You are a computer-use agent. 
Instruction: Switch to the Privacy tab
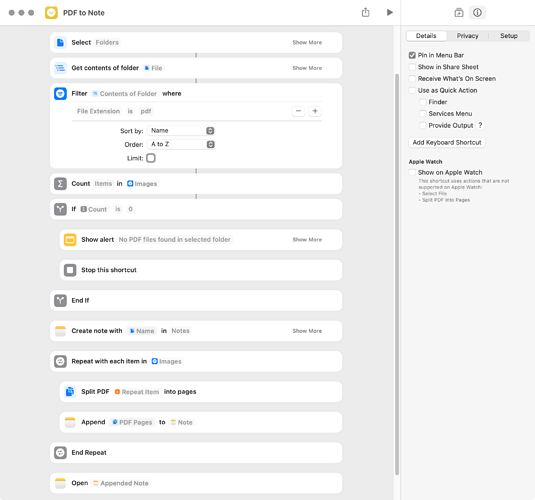(467, 36)
